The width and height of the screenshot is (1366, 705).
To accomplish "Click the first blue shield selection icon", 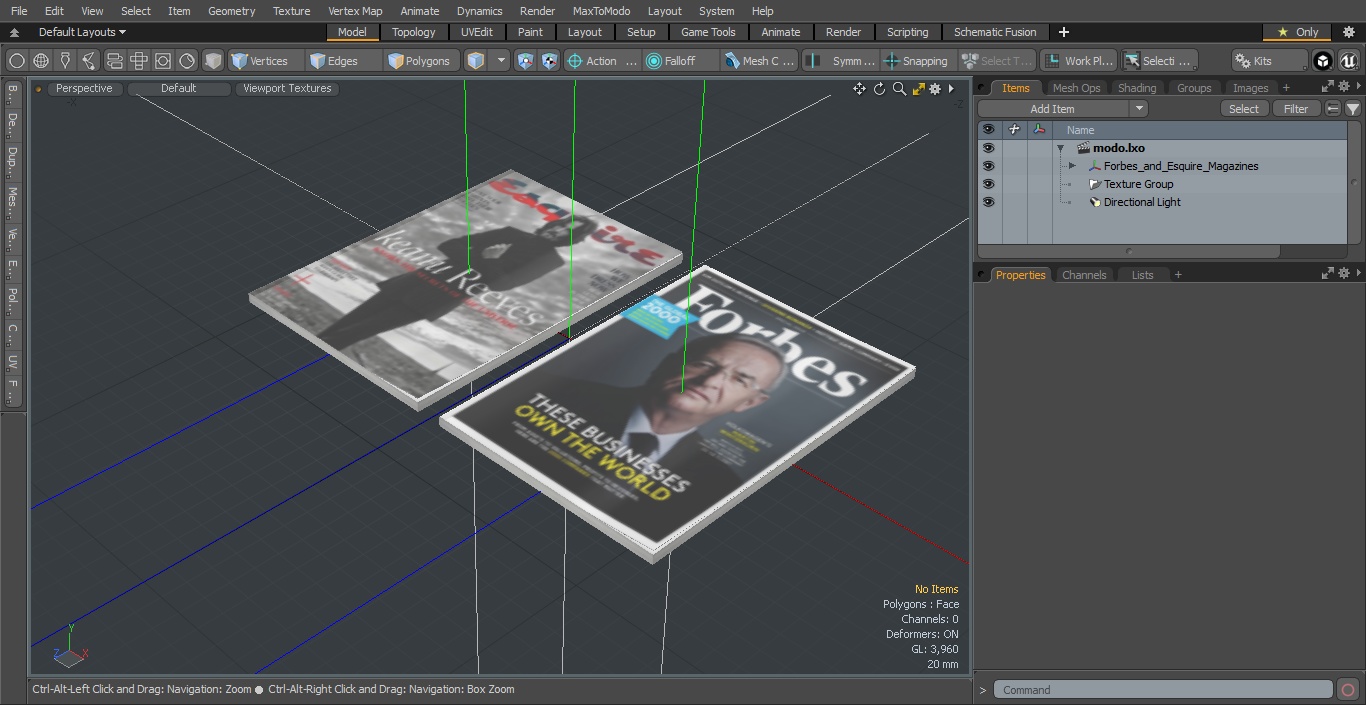I will [x=526, y=61].
